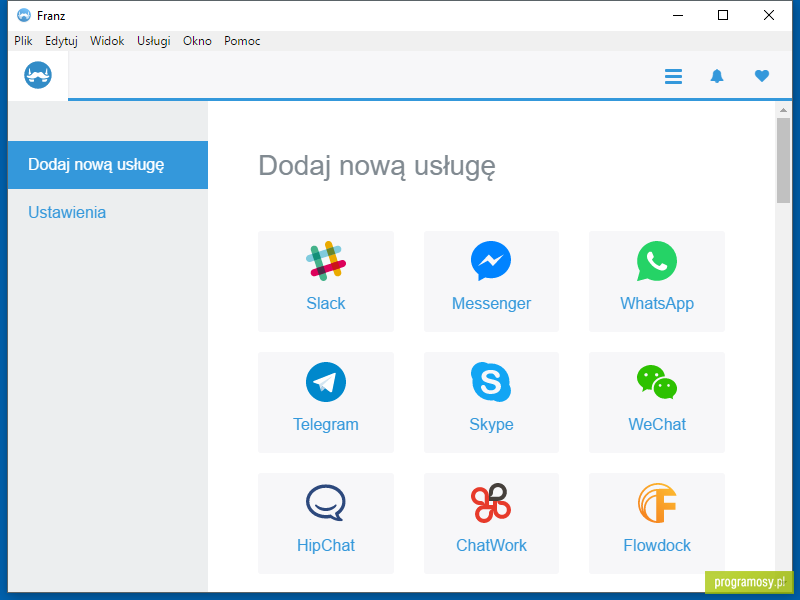Click the Skype text label
This screenshot has height=600, width=800.
(x=491, y=424)
